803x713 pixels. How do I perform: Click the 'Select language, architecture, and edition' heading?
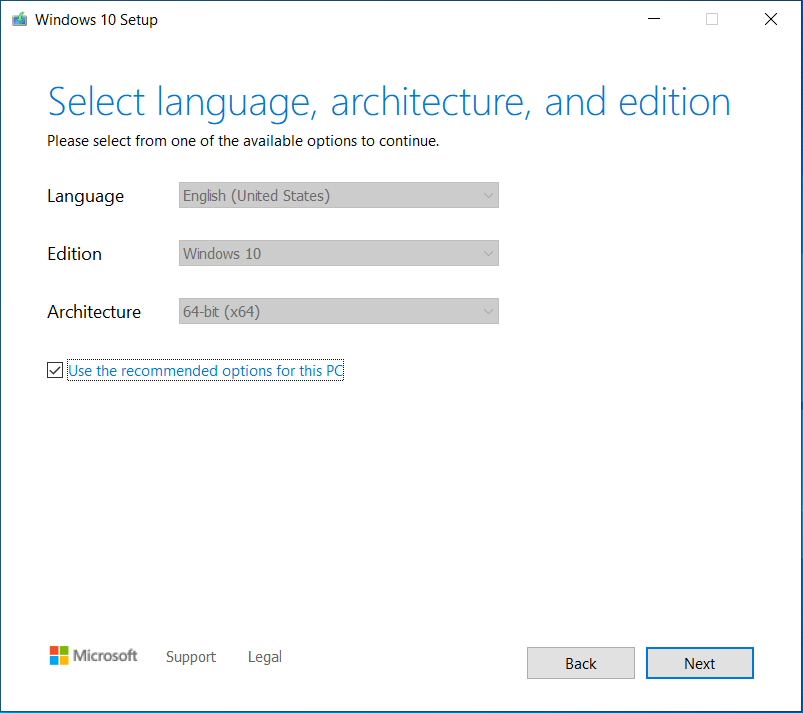tap(389, 102)
